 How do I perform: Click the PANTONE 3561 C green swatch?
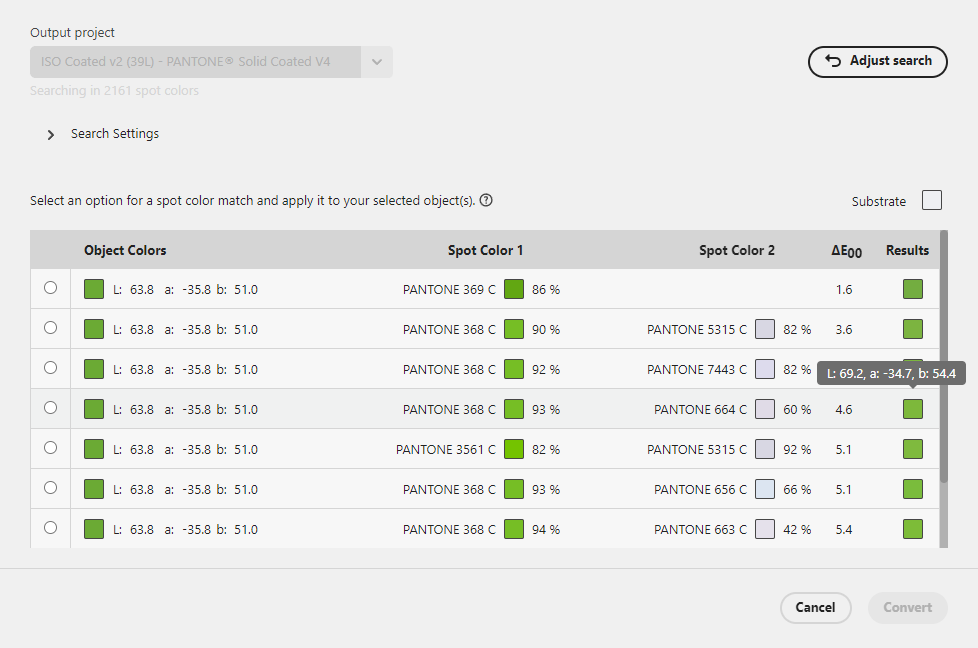pyautogui.click(x=514, y=449)
